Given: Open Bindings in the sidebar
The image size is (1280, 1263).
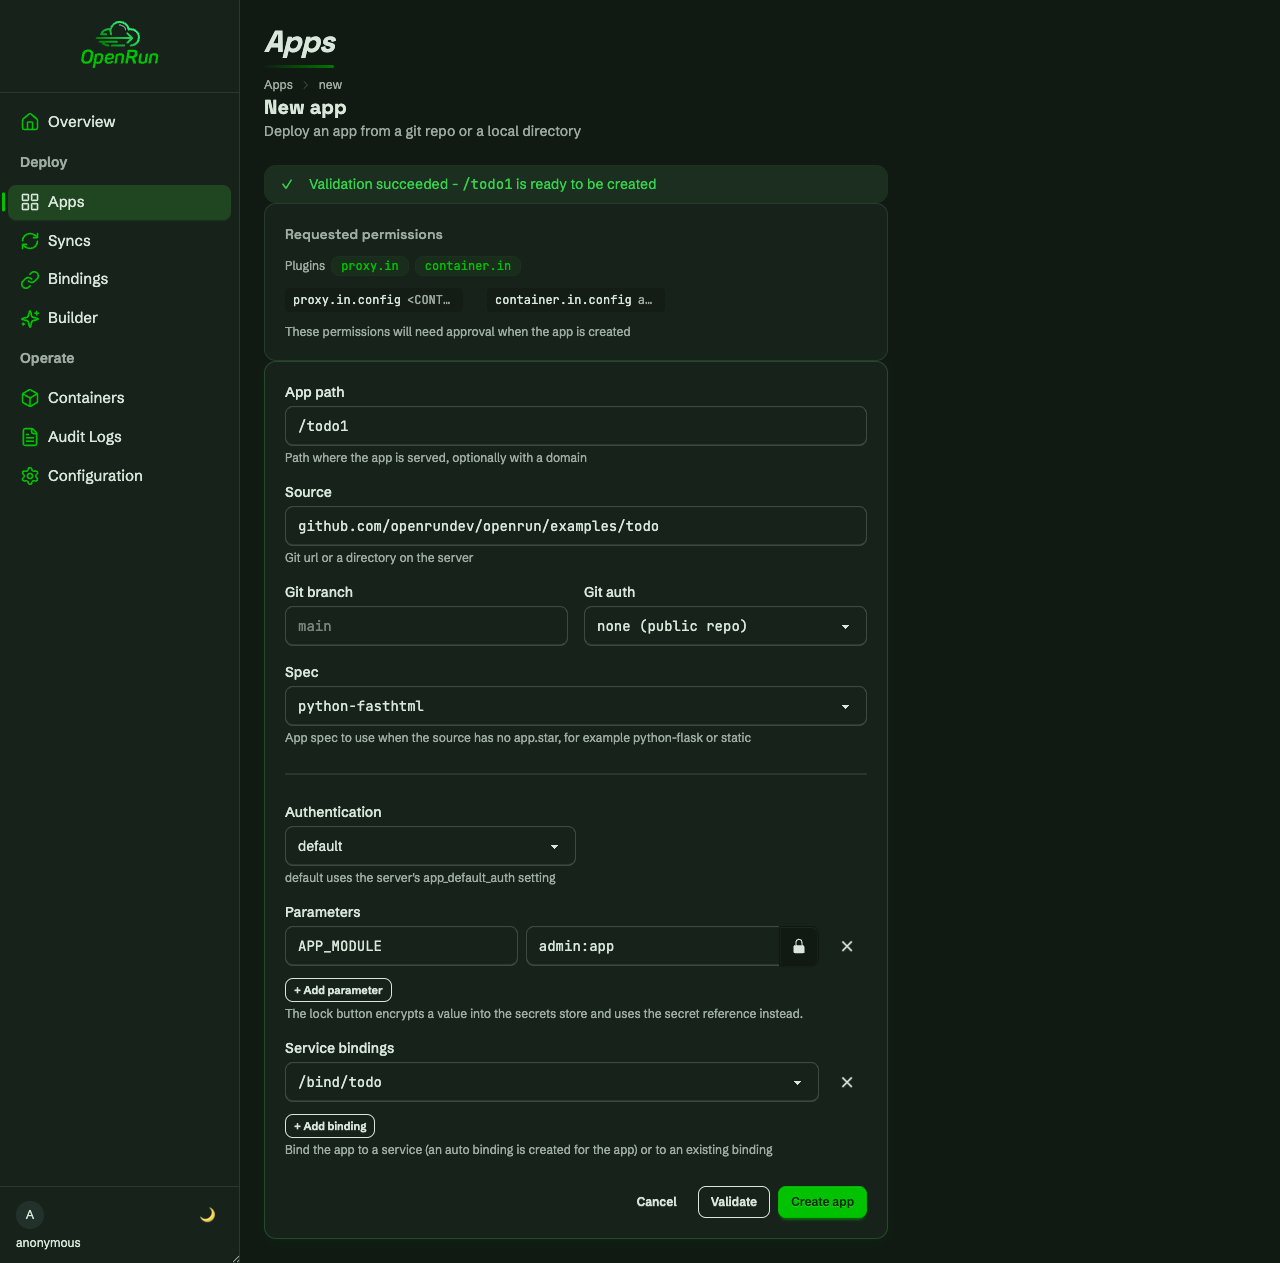Looking at the screenshot, I should pyautogui.click(x=119, y=279).
